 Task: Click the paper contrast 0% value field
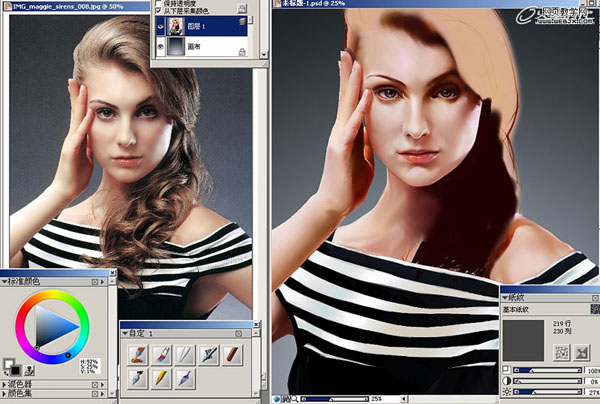592,381
